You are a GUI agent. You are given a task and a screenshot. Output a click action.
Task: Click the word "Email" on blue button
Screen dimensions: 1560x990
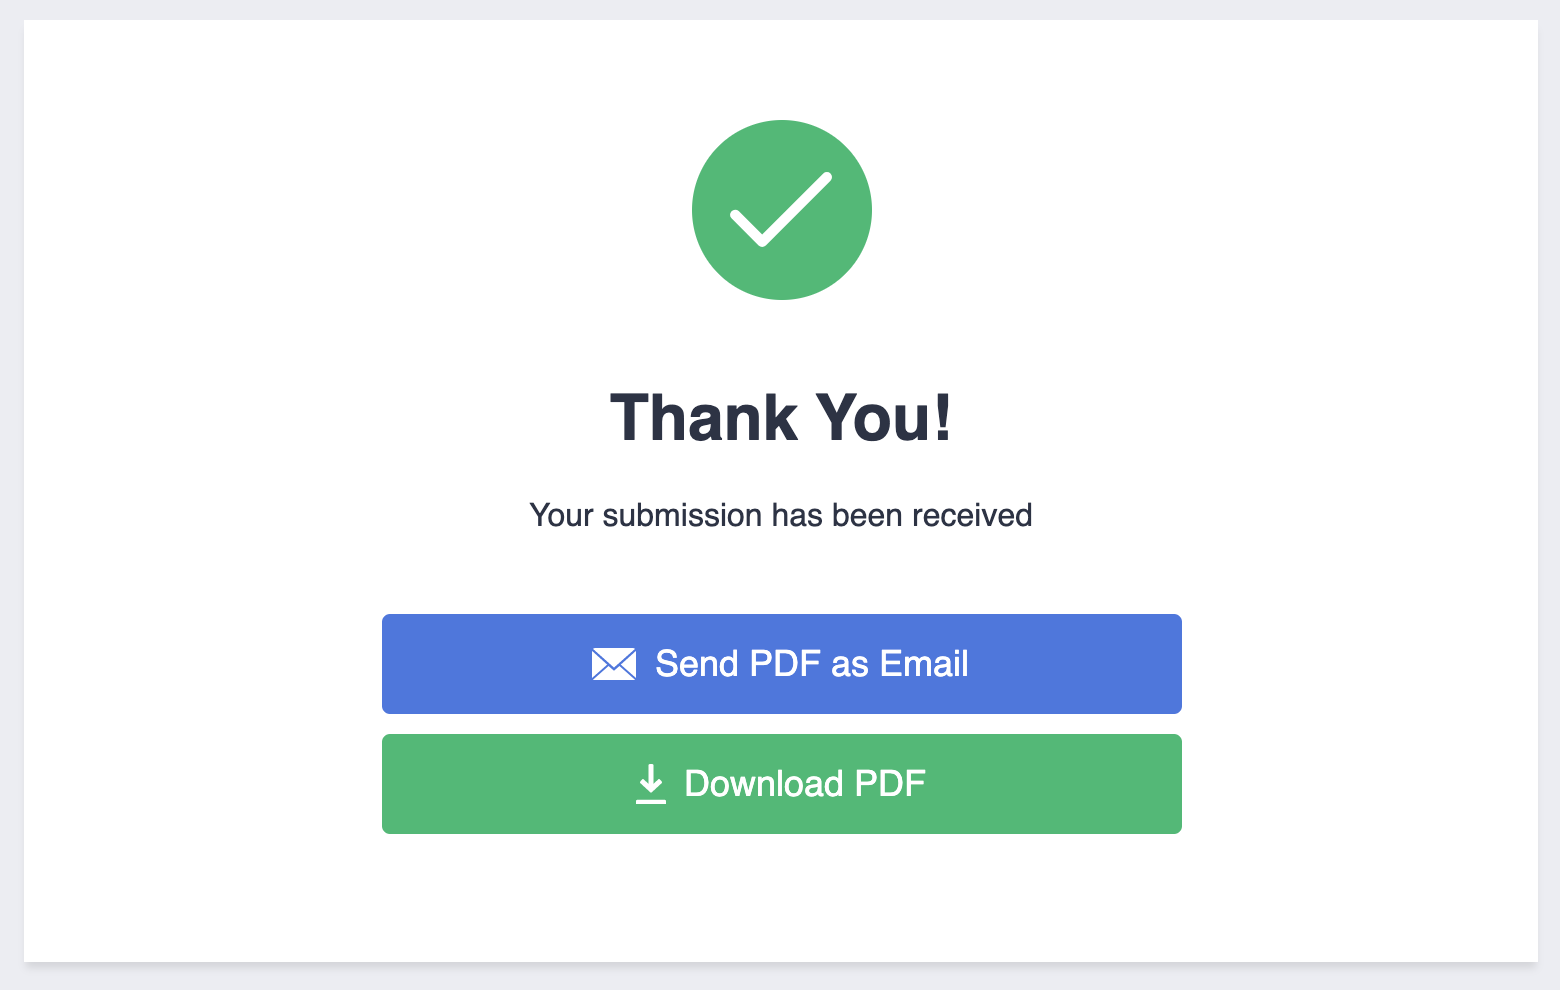(x=924, y=664)
